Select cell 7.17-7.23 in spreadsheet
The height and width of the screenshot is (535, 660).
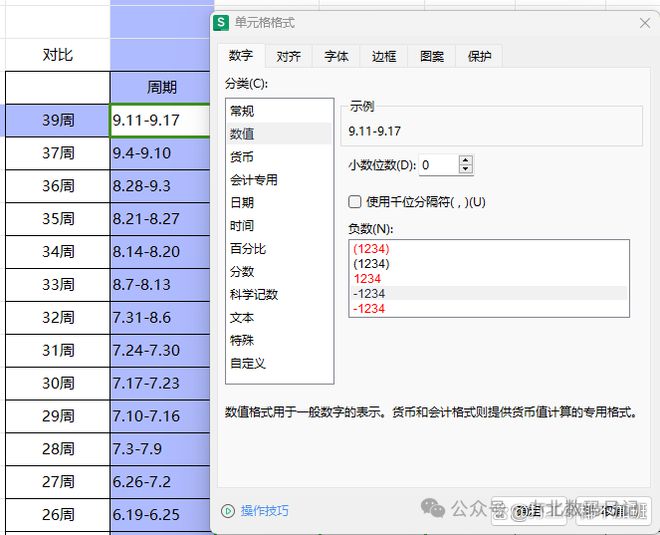pos(160,383)
